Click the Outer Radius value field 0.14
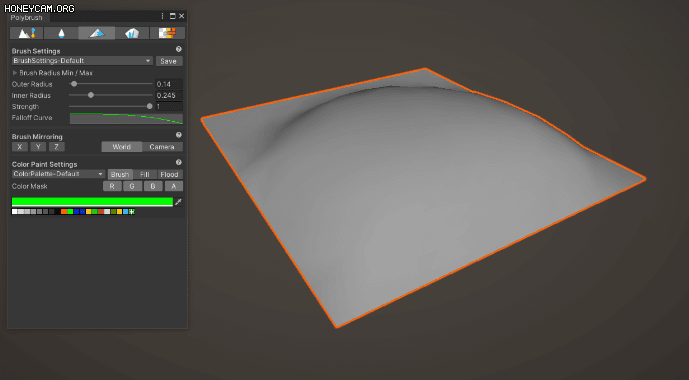689x380 pixels. click(x=169, y=84)
